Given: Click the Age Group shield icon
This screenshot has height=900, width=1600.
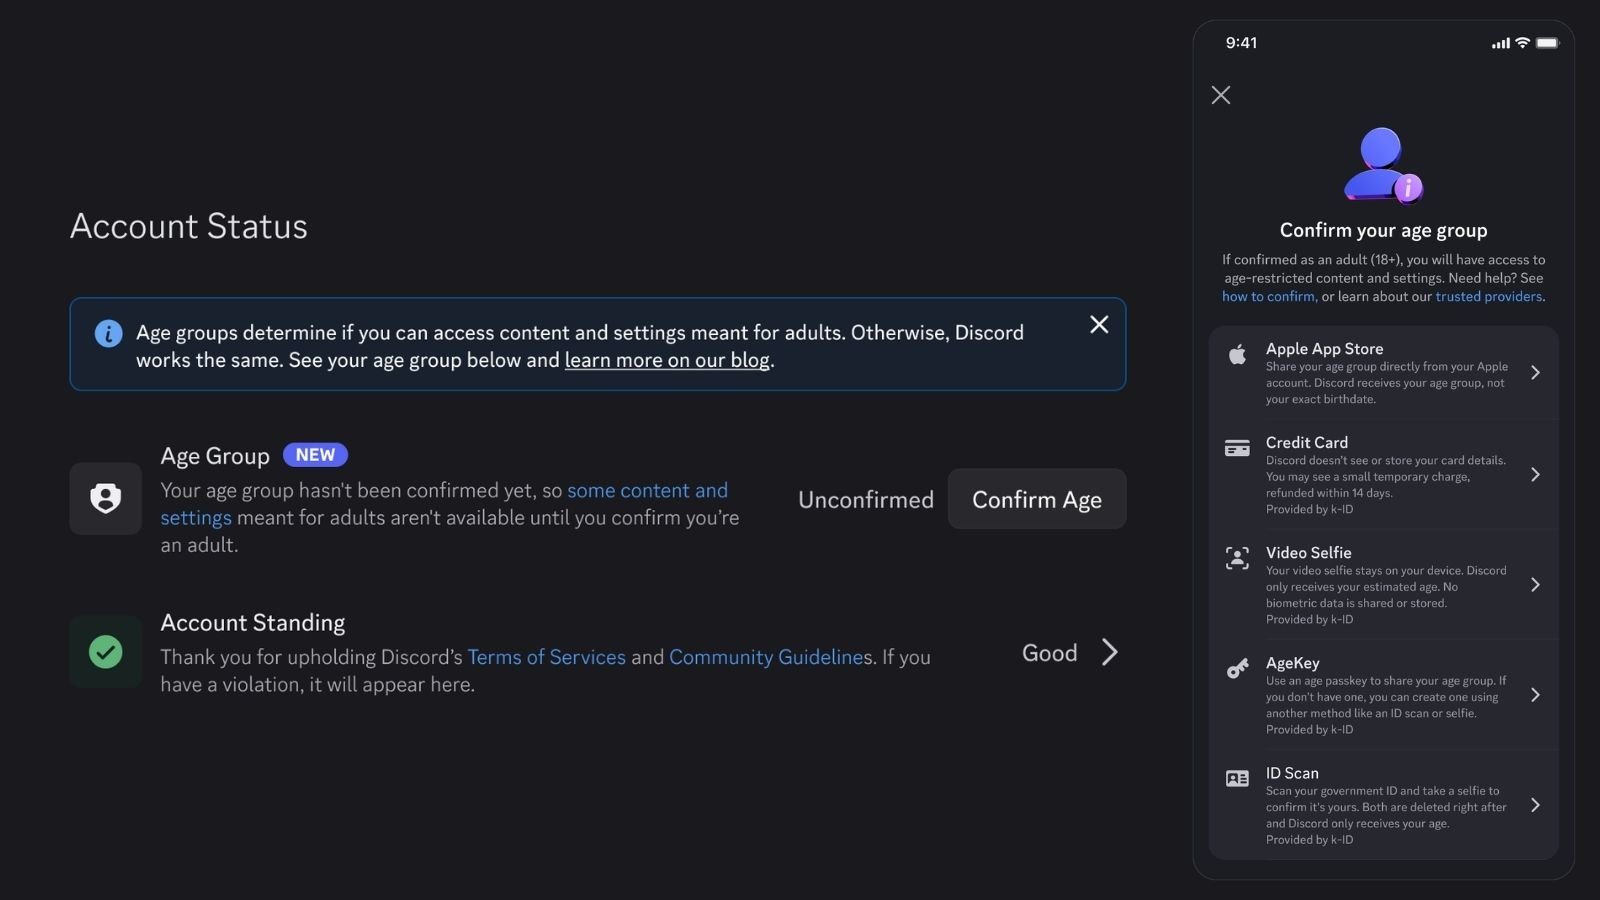Looking at the screenshot, I should tap(105, 498).
